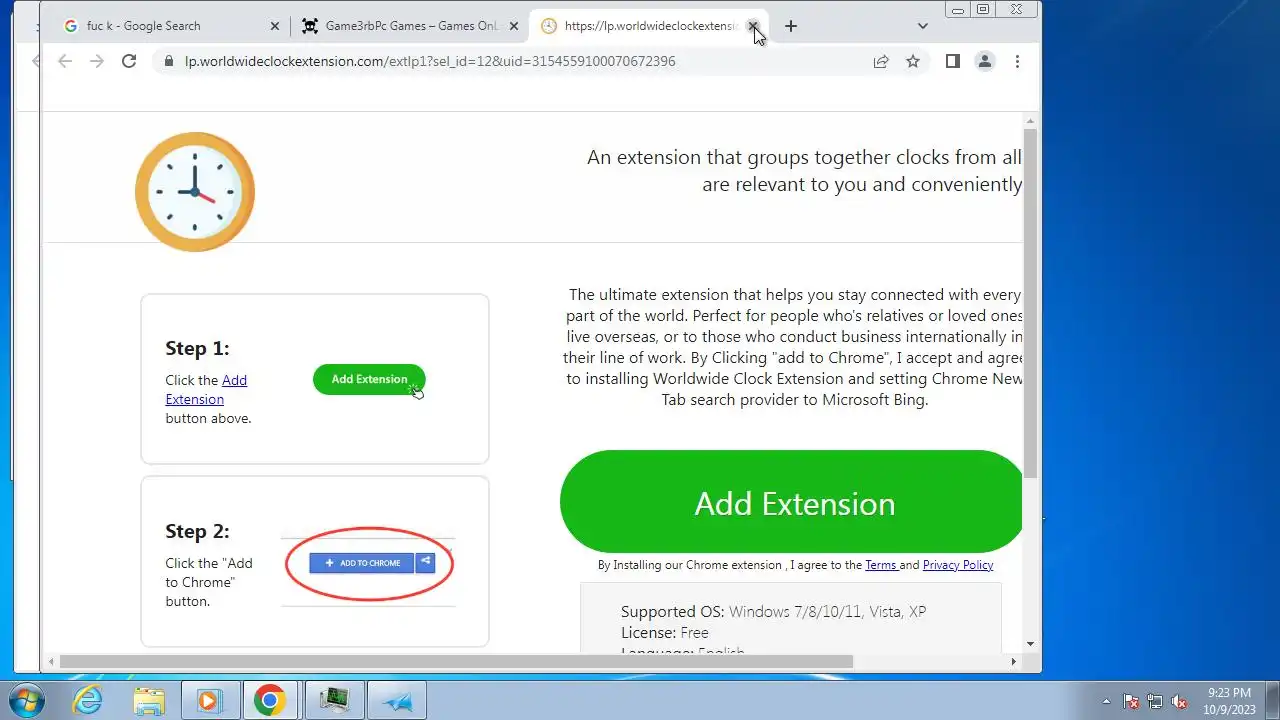This screenshot has height=720, width=1280.
Task: Open Action Center flag icon
Action: point(1131,701)
